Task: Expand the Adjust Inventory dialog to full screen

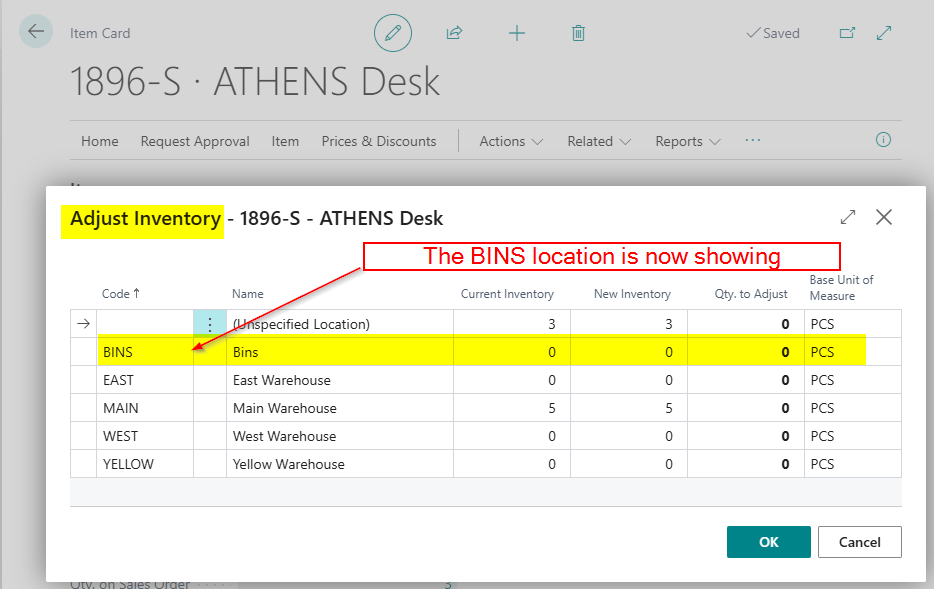Action: point(848,217)
